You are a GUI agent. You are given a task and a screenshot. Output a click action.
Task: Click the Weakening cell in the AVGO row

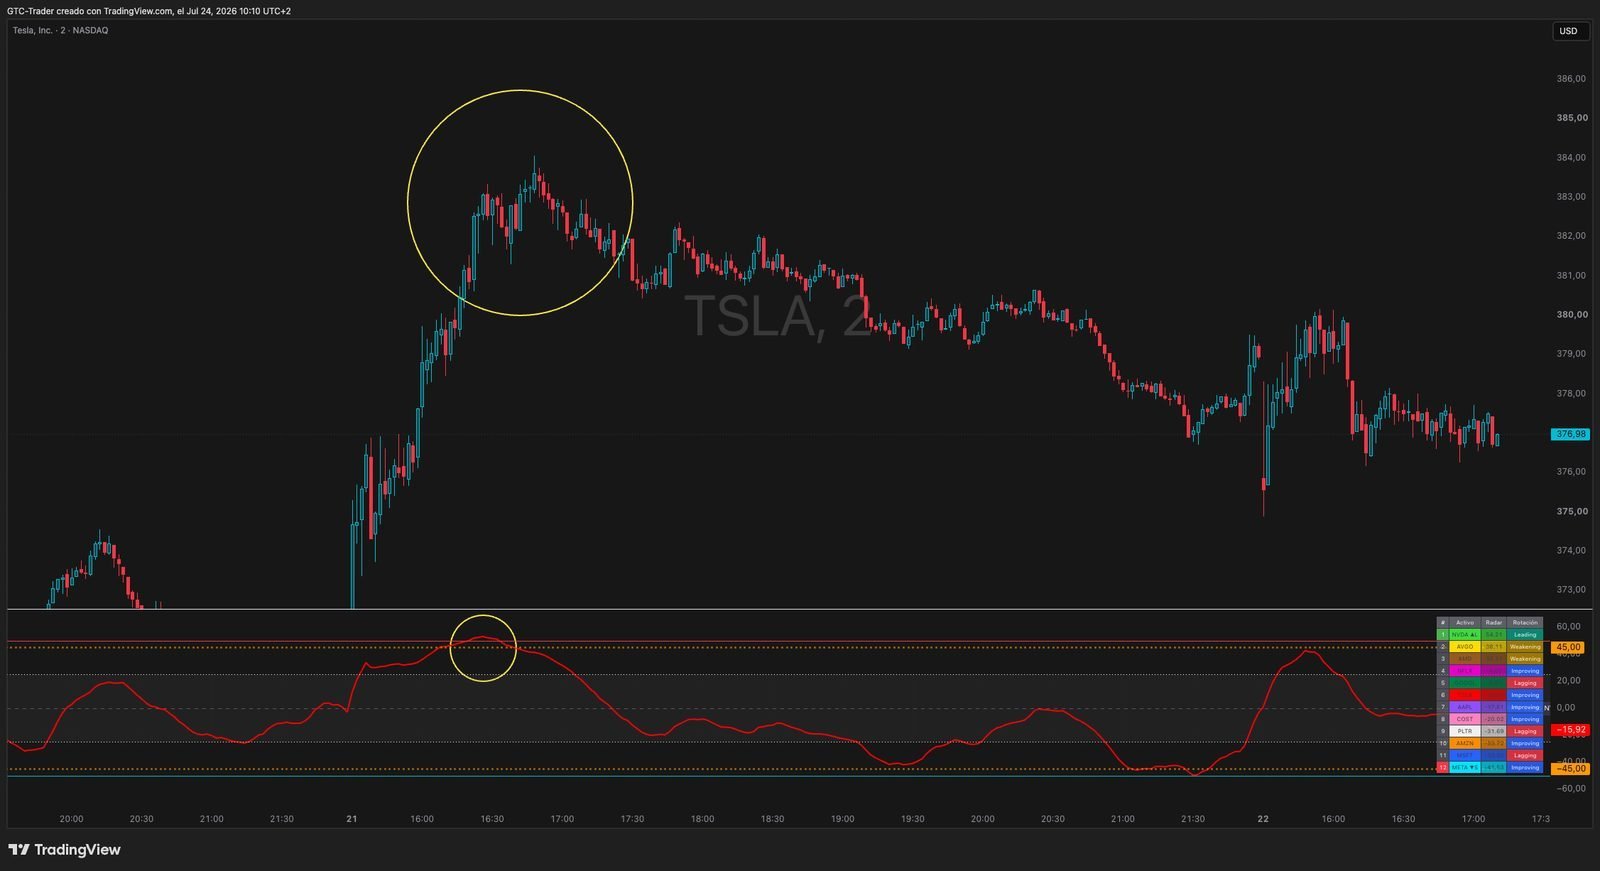(1525, 647)
